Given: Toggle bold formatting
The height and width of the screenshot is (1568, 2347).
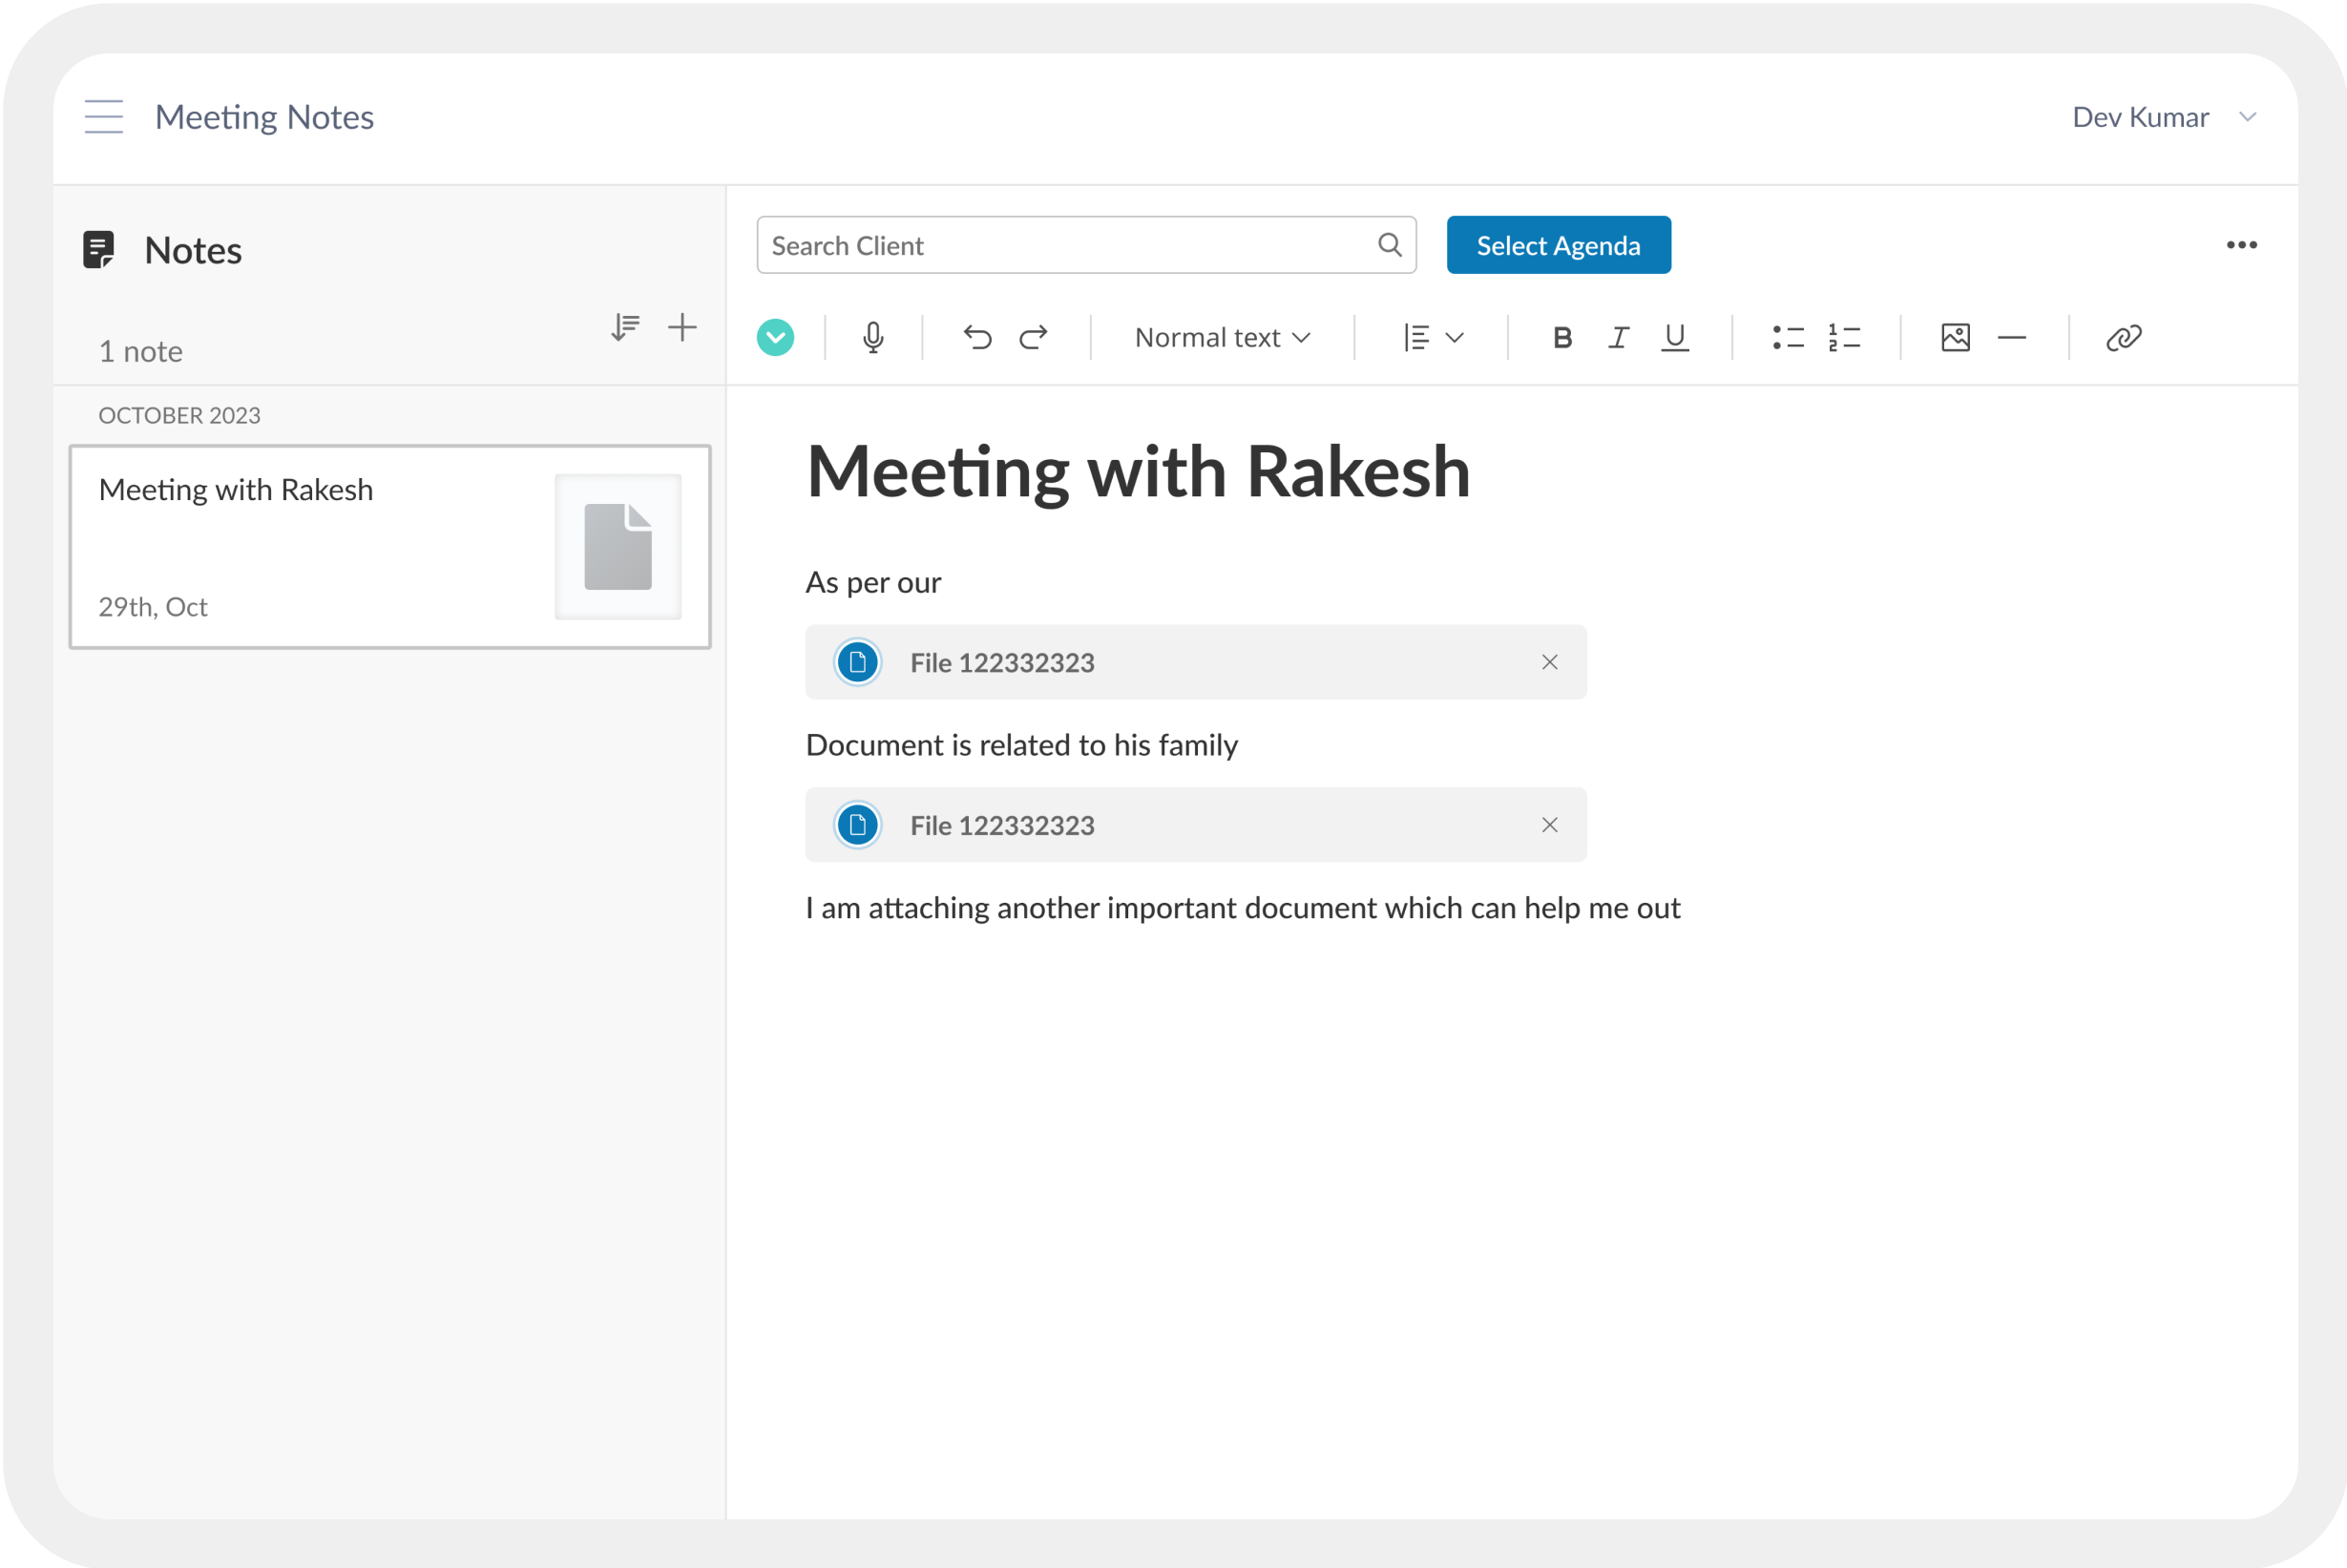Looking at the screenshot, I should (x=1562, y=338).
